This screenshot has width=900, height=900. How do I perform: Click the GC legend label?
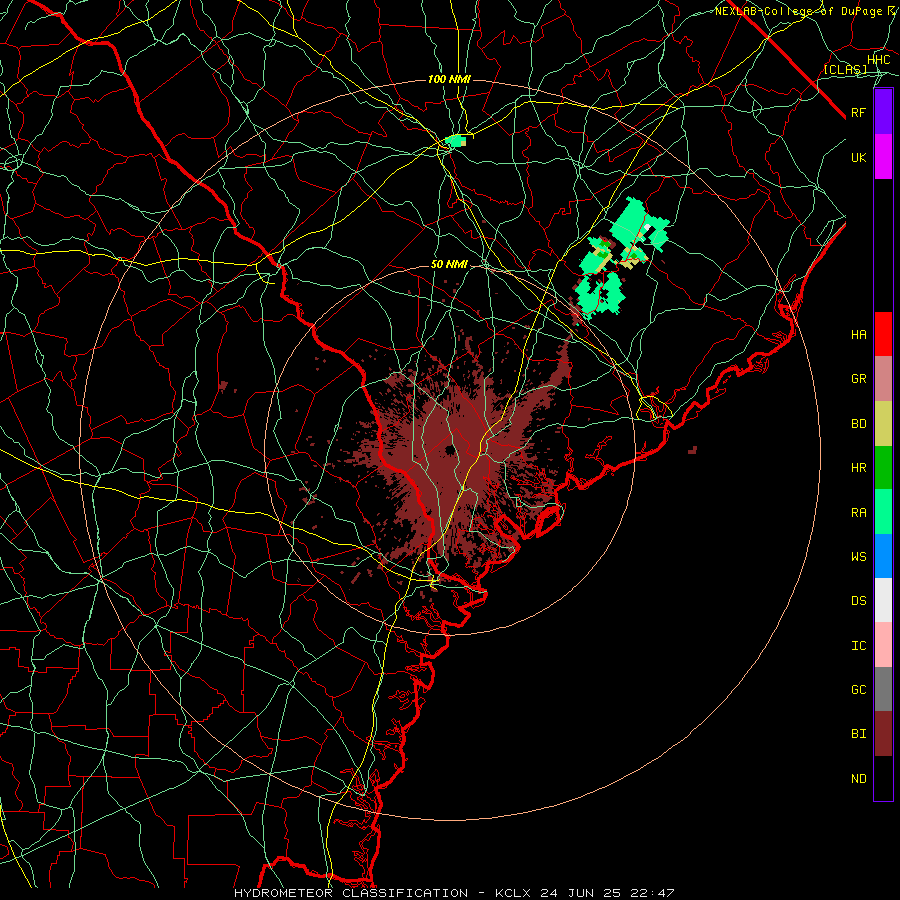click(859, 689)
